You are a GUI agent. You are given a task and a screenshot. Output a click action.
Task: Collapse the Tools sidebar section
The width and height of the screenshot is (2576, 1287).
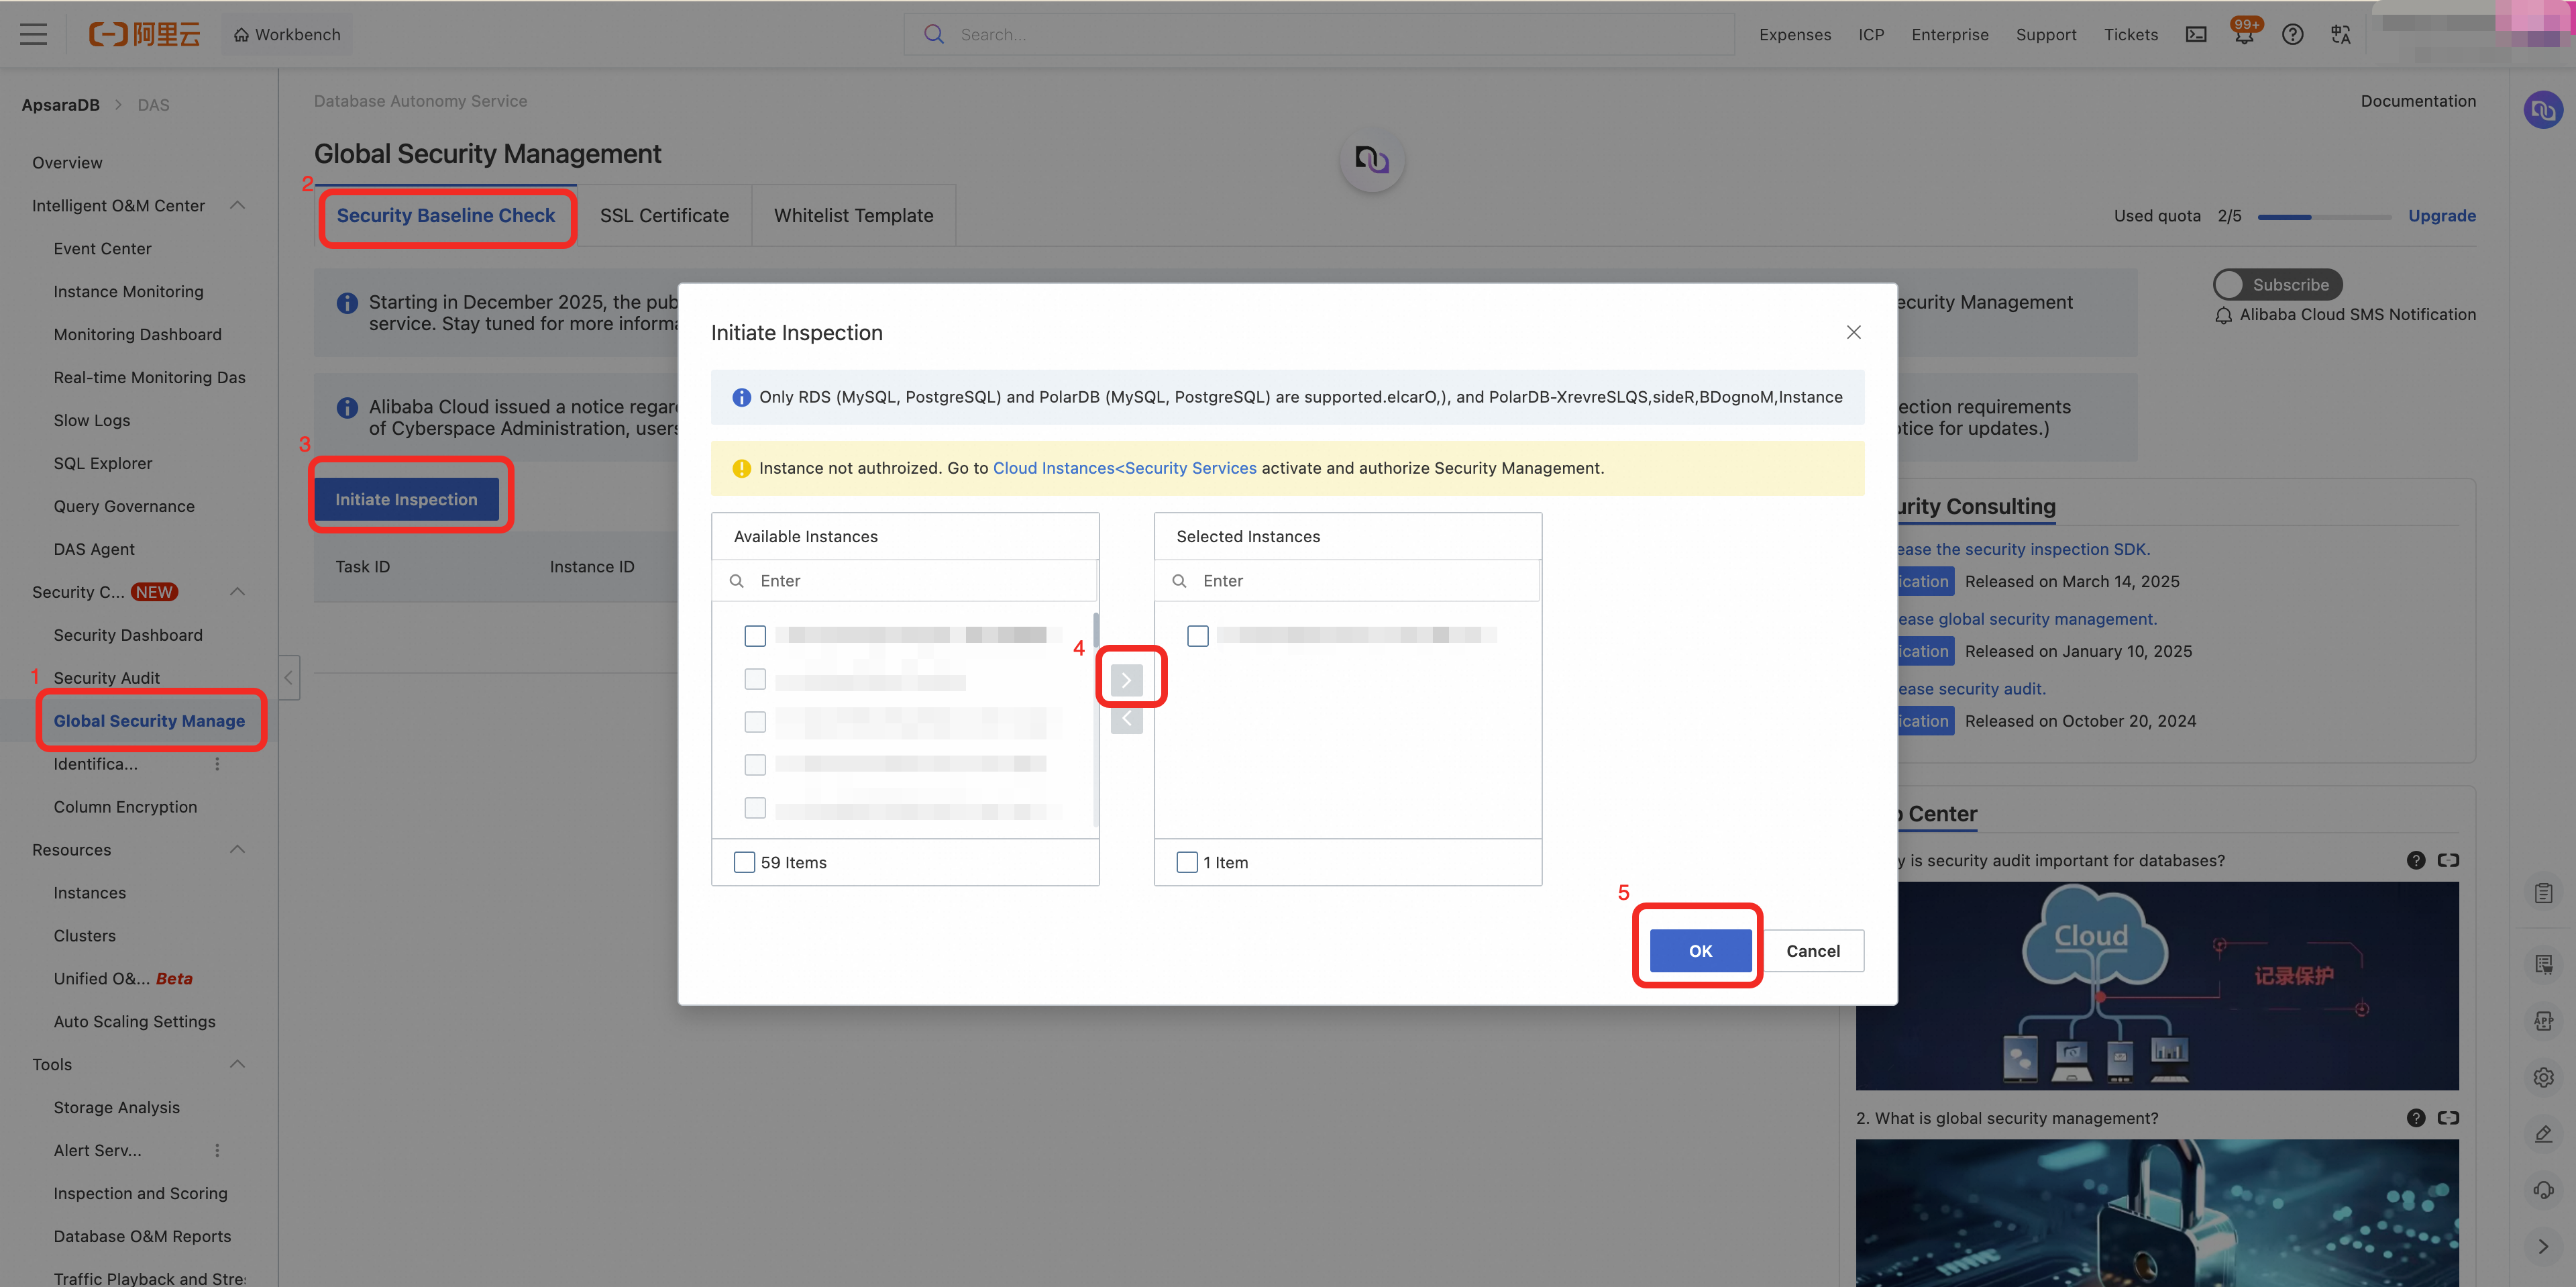pyautogui.click(x=237, y=1064)
